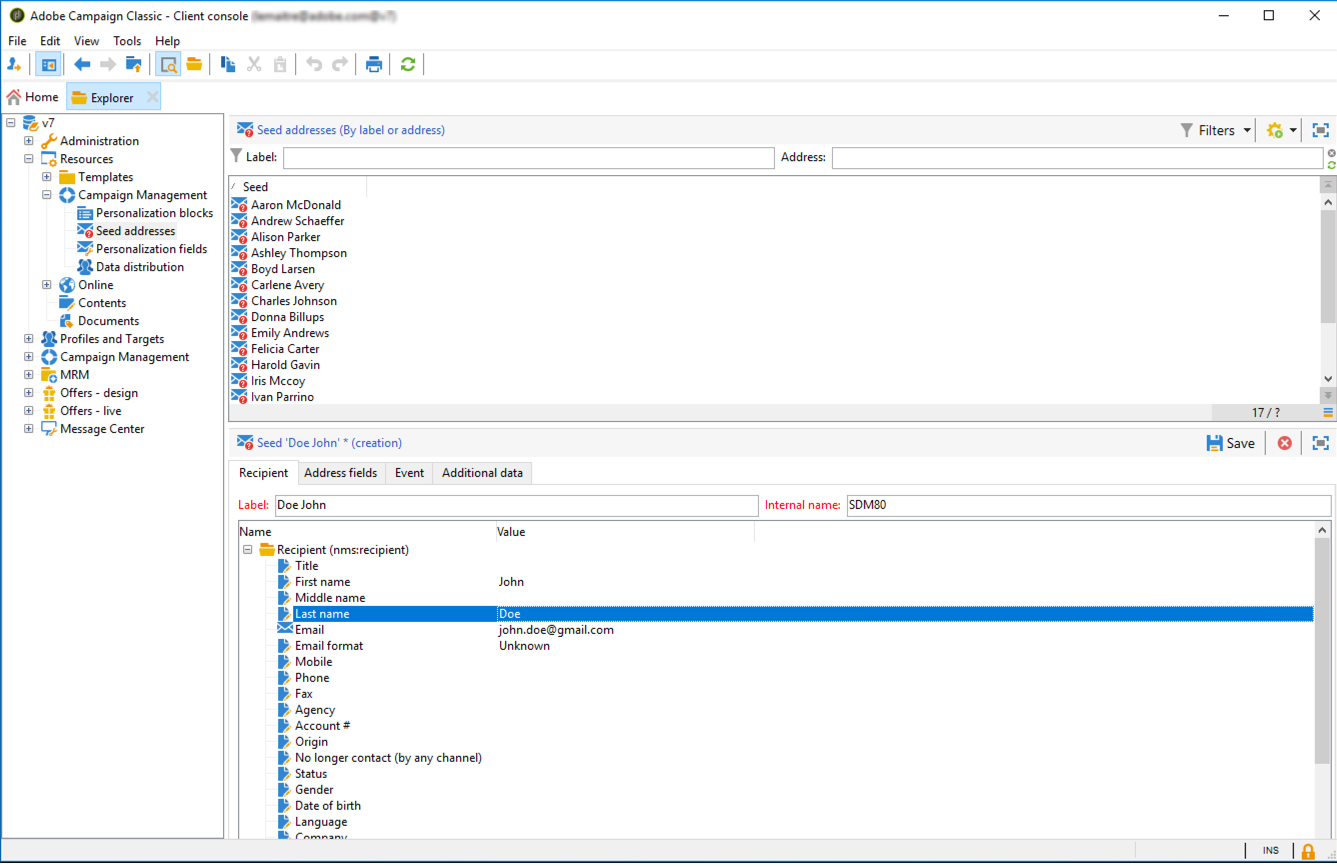Switch to the Home tab
Screen dimensions: 1337x867
pyautogui.click(x=33, y=97)
